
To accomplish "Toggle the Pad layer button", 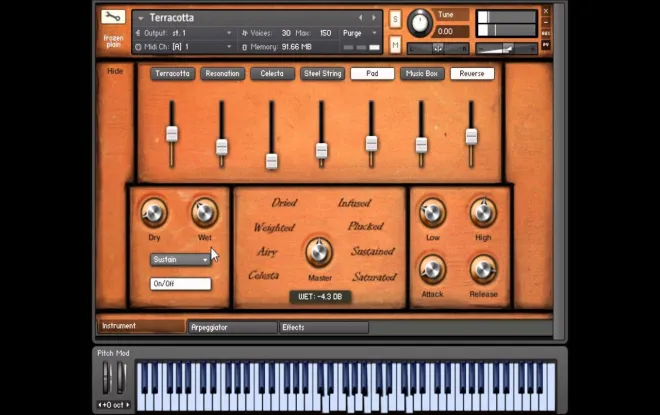I will coord(372,74).
